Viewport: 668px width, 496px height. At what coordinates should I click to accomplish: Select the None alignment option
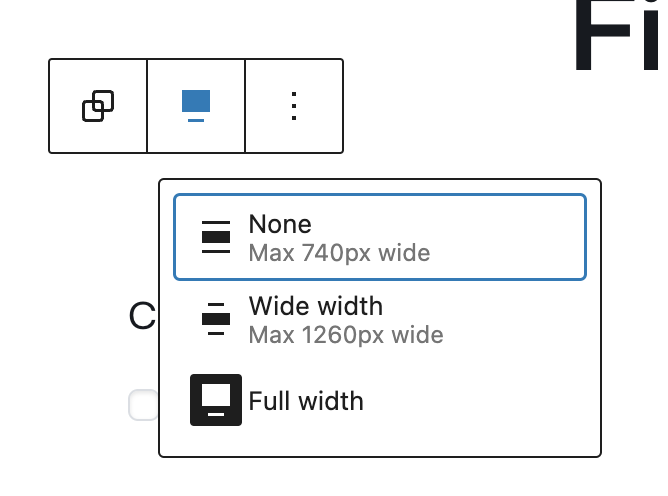(x=380, y=237)
